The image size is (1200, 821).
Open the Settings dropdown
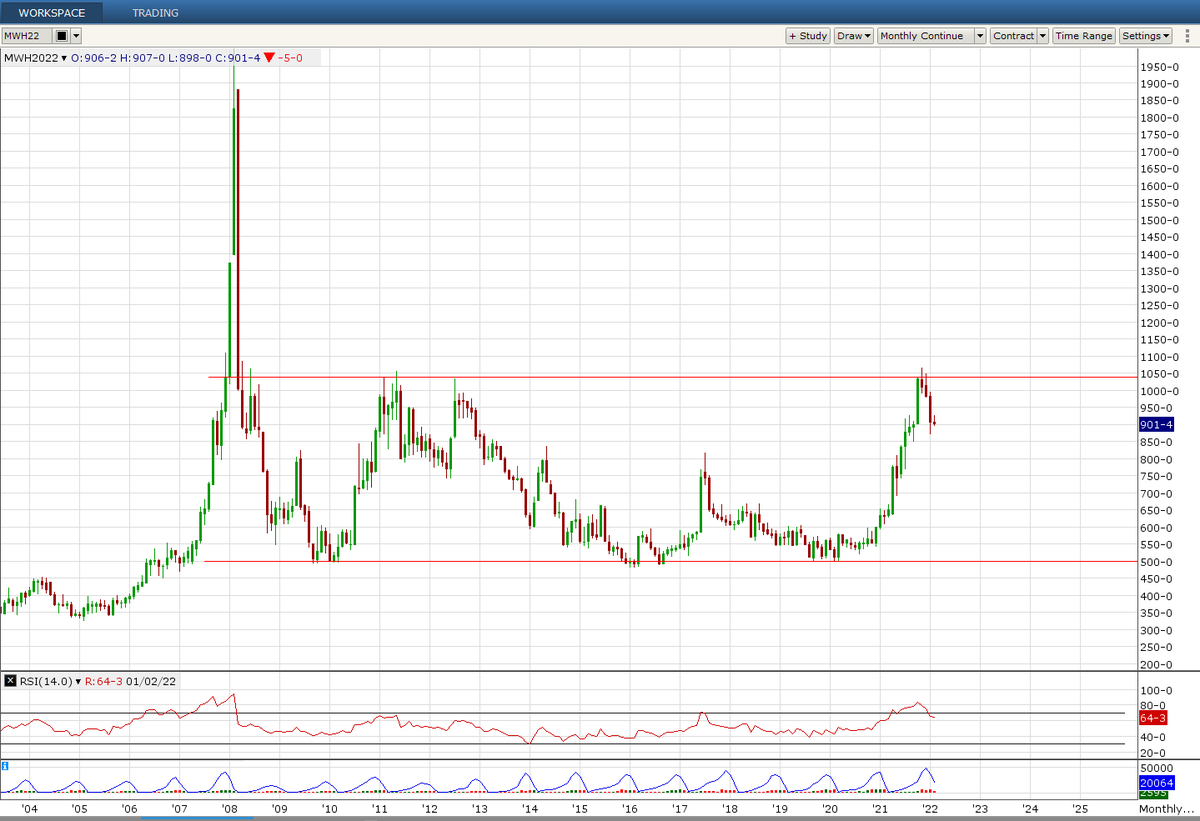click(1145, 36)
